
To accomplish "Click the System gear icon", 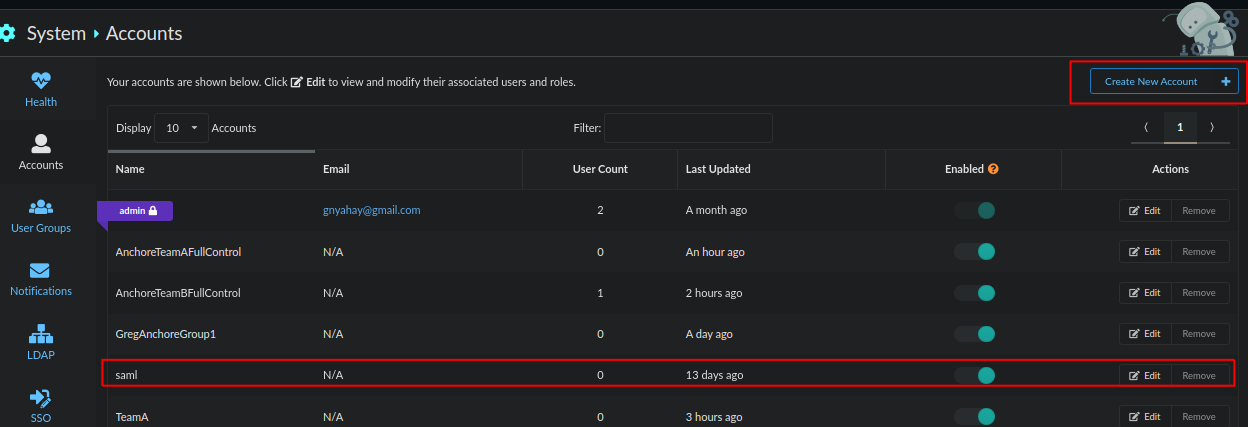I will coord(8,33).
